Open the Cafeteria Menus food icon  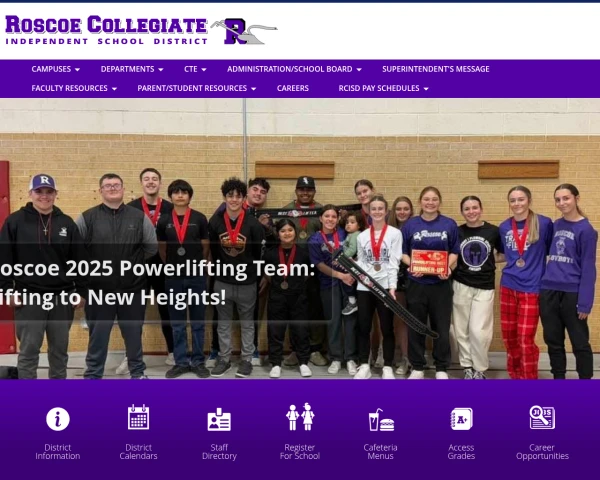381,420
